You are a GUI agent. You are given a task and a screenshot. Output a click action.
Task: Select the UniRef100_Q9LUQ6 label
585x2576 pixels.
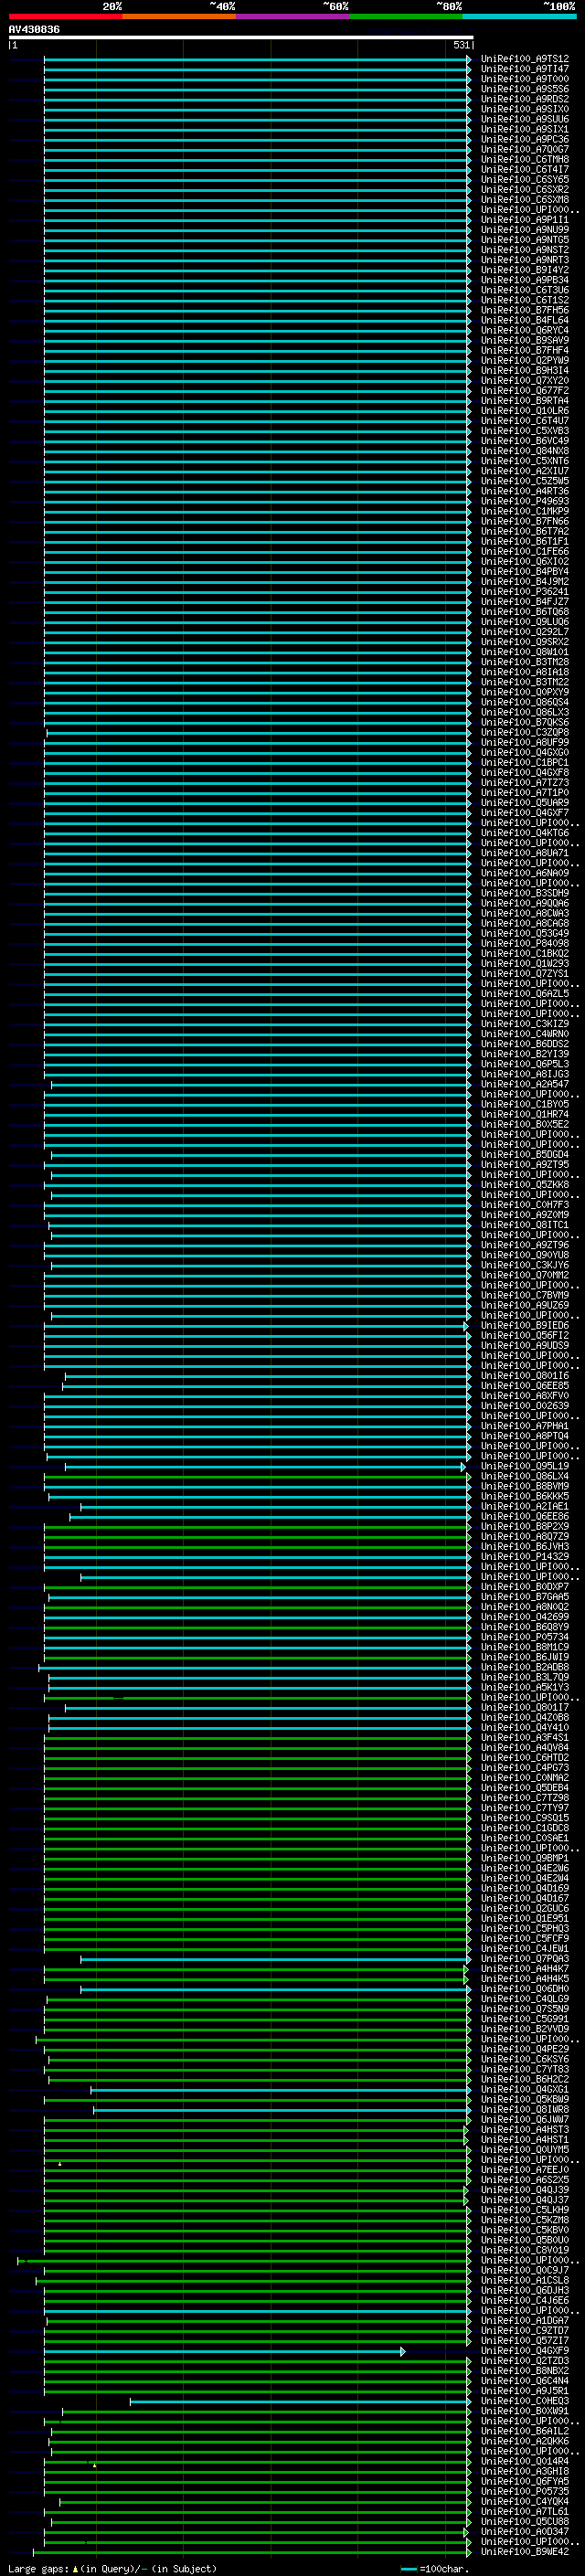[x=525, y=622]
